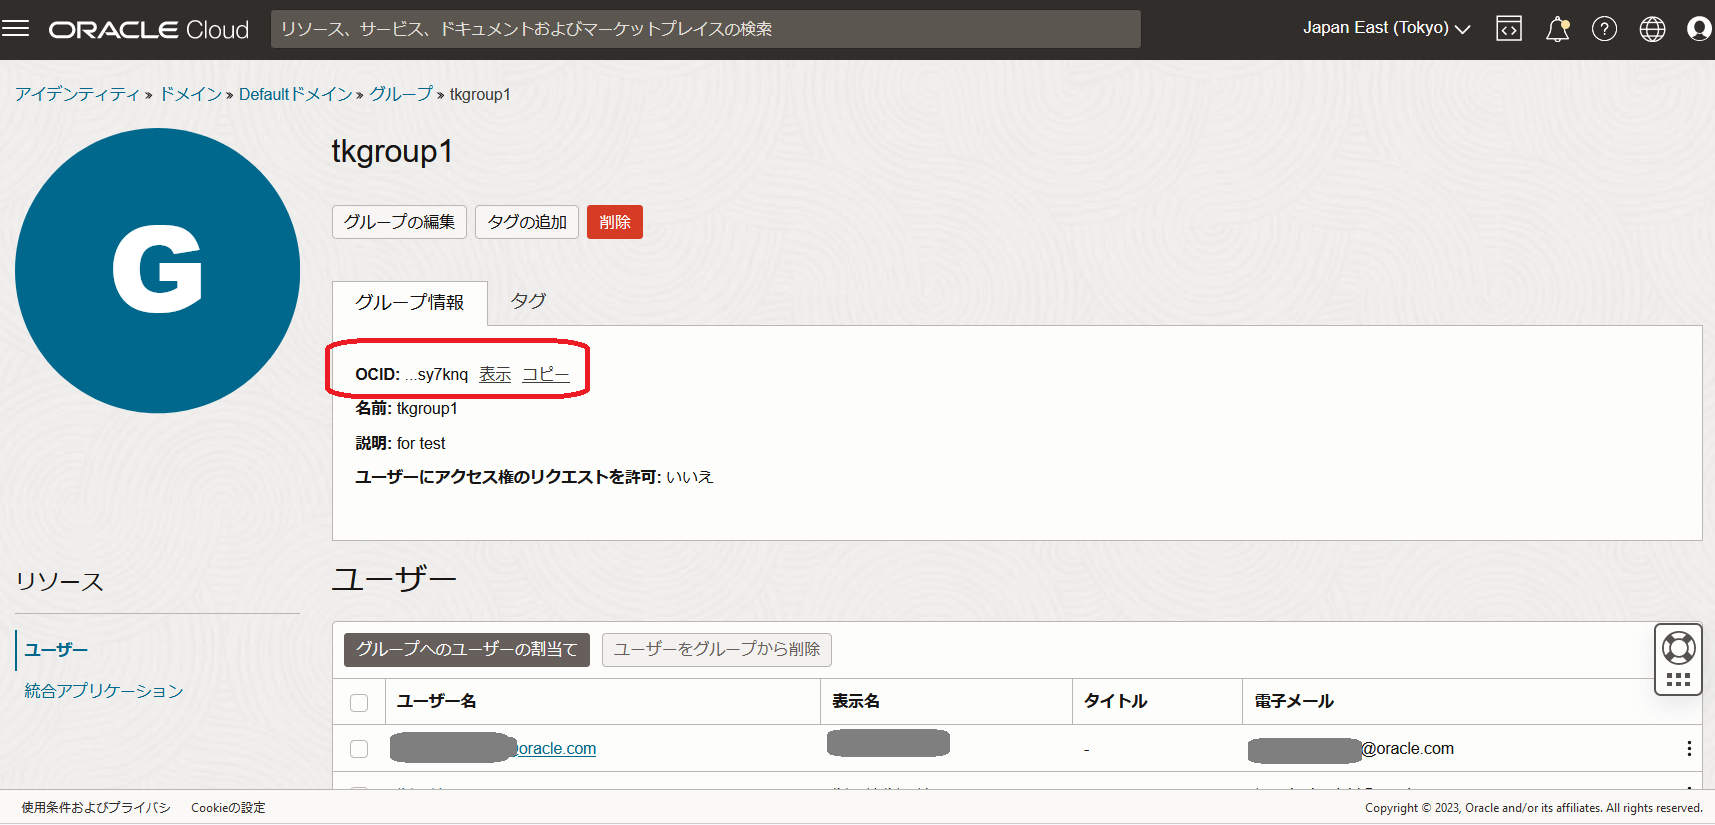The height and width of the screenshot is (825, 1715).
Task: Click the search field for resources and services
Action: [706, 29]
